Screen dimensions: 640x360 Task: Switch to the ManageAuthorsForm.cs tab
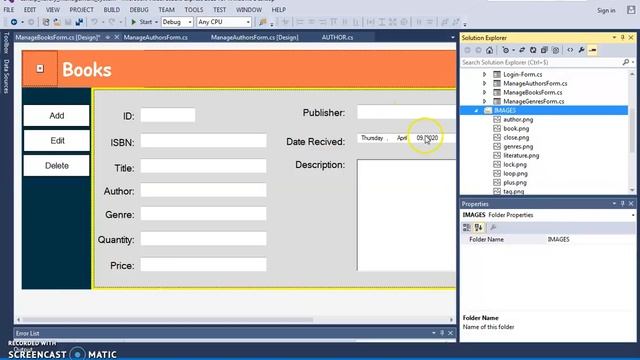point(156,37)
